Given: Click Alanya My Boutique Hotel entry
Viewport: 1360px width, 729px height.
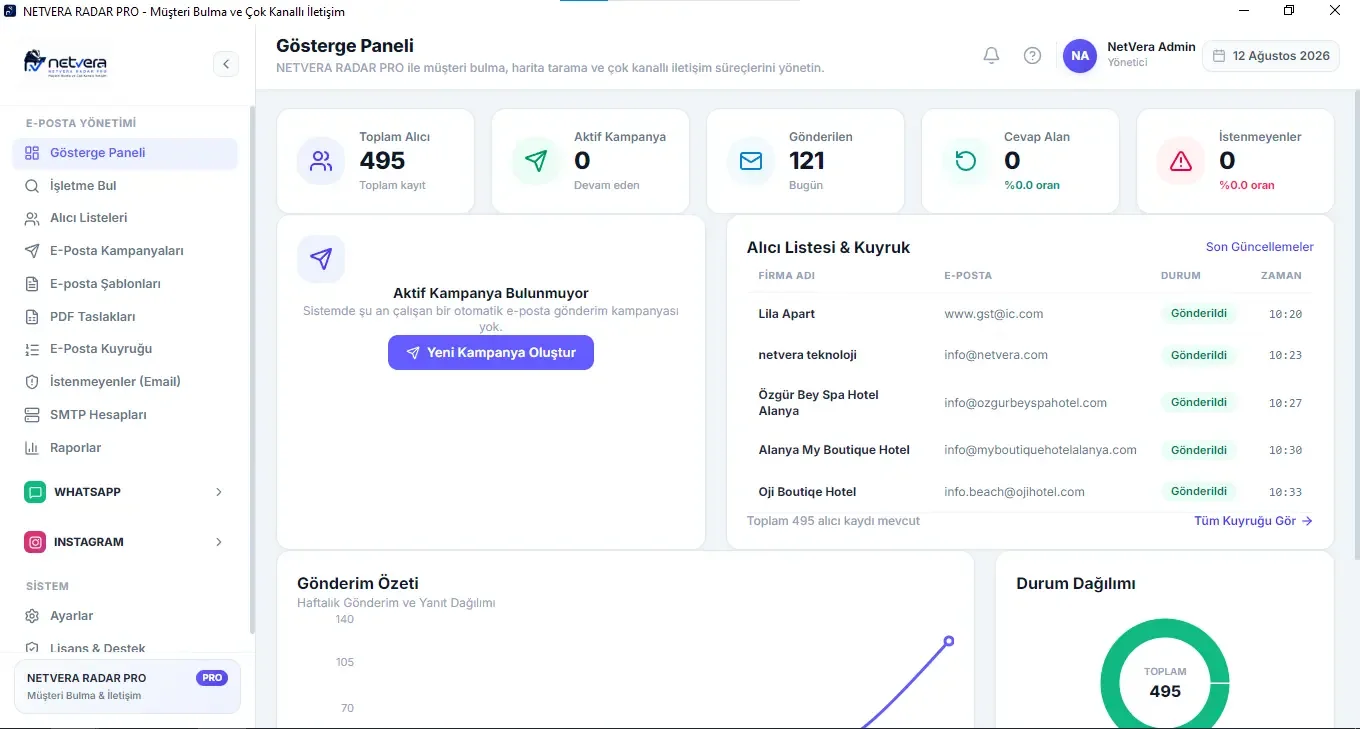Looking at the screenshot, I should (x=834, y=450).
